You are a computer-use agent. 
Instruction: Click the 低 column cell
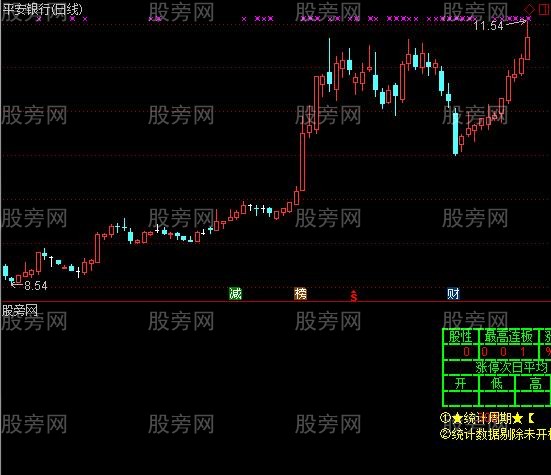click(x=497, y=383)
